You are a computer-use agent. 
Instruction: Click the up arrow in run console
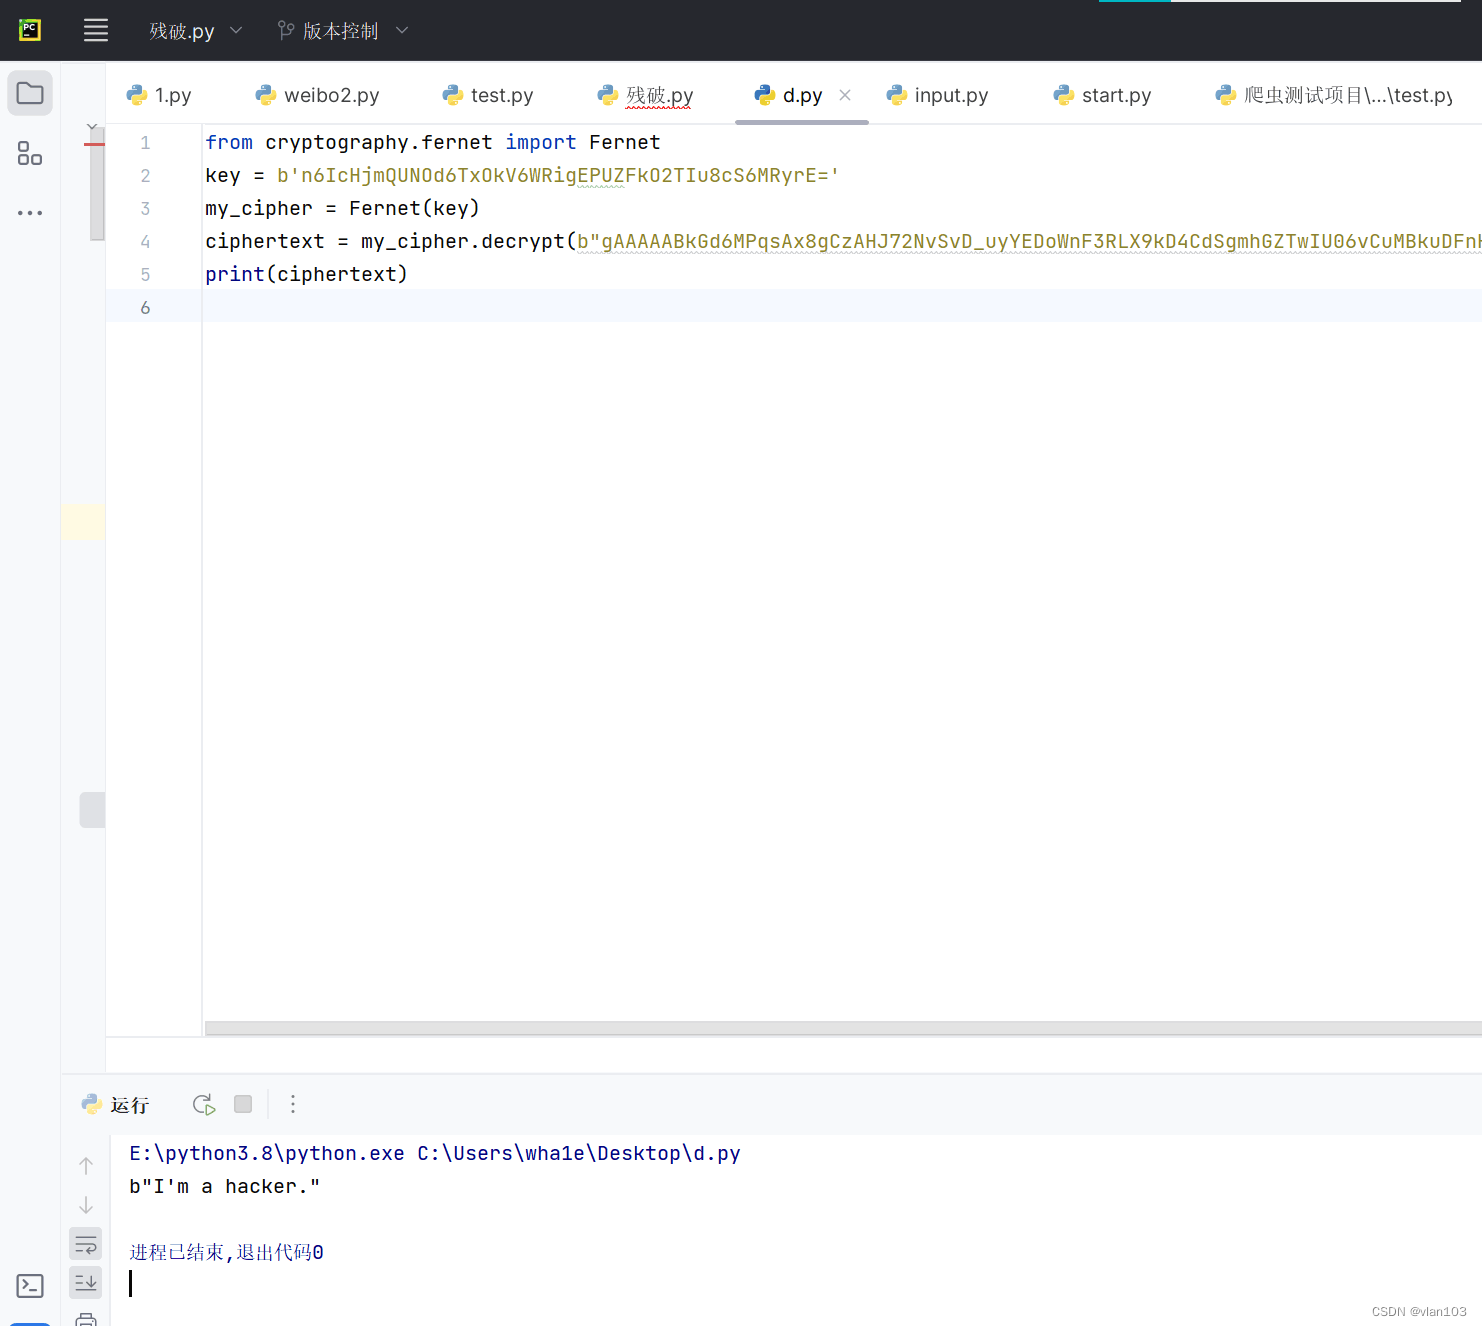pyautogui.click(x=86, y=1166)
